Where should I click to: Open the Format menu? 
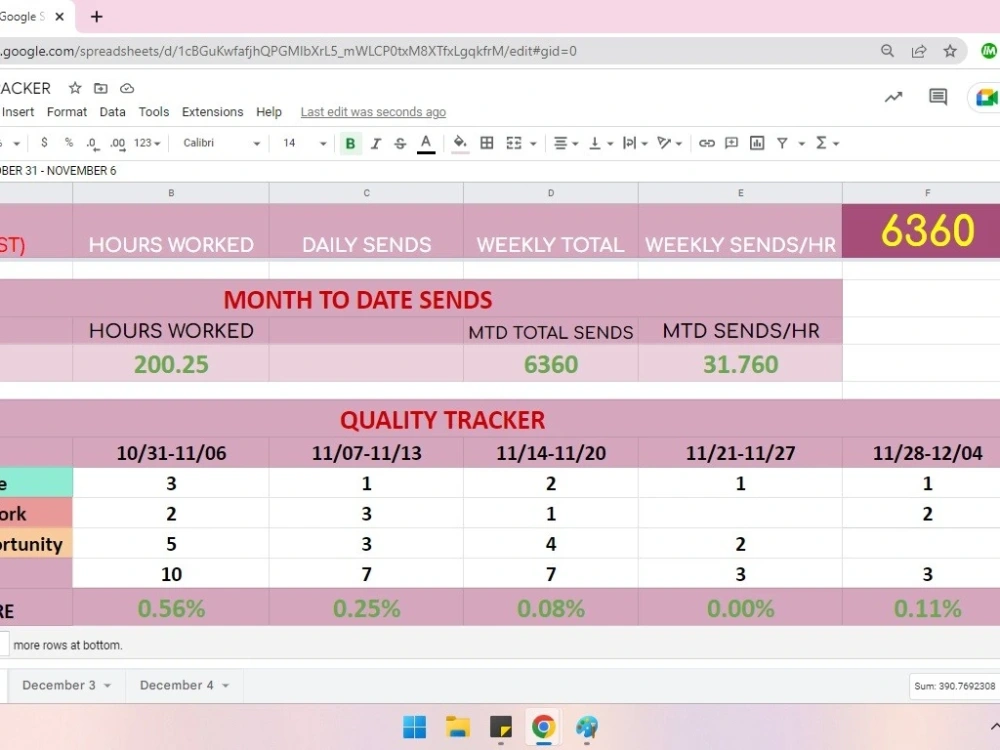[66, 111]
